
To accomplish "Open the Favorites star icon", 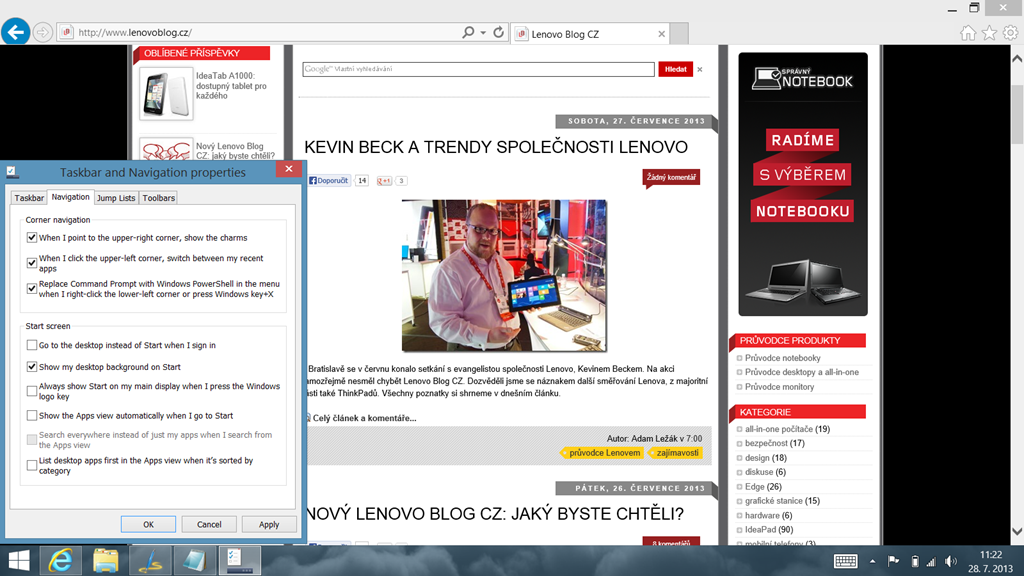I will click(x=989, y=32).
